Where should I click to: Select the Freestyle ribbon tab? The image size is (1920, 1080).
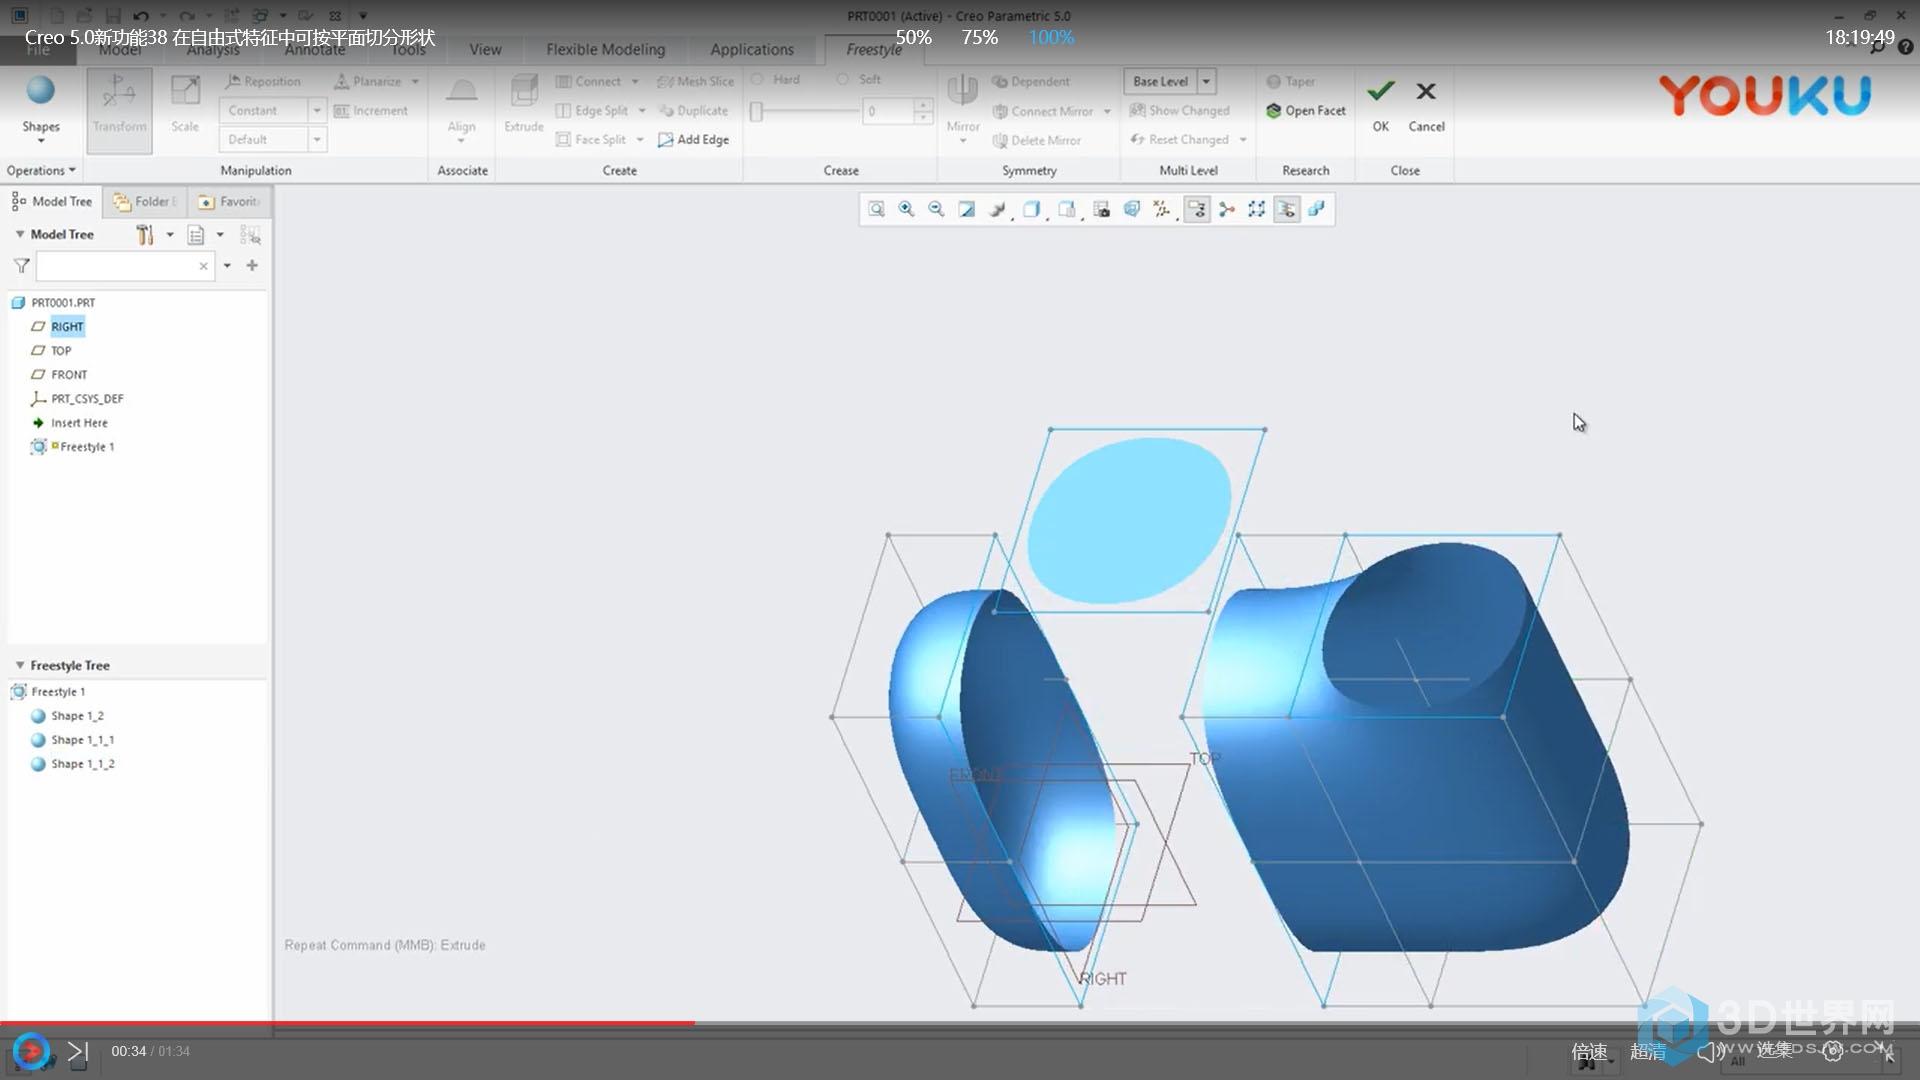click(x=873, y=49)
